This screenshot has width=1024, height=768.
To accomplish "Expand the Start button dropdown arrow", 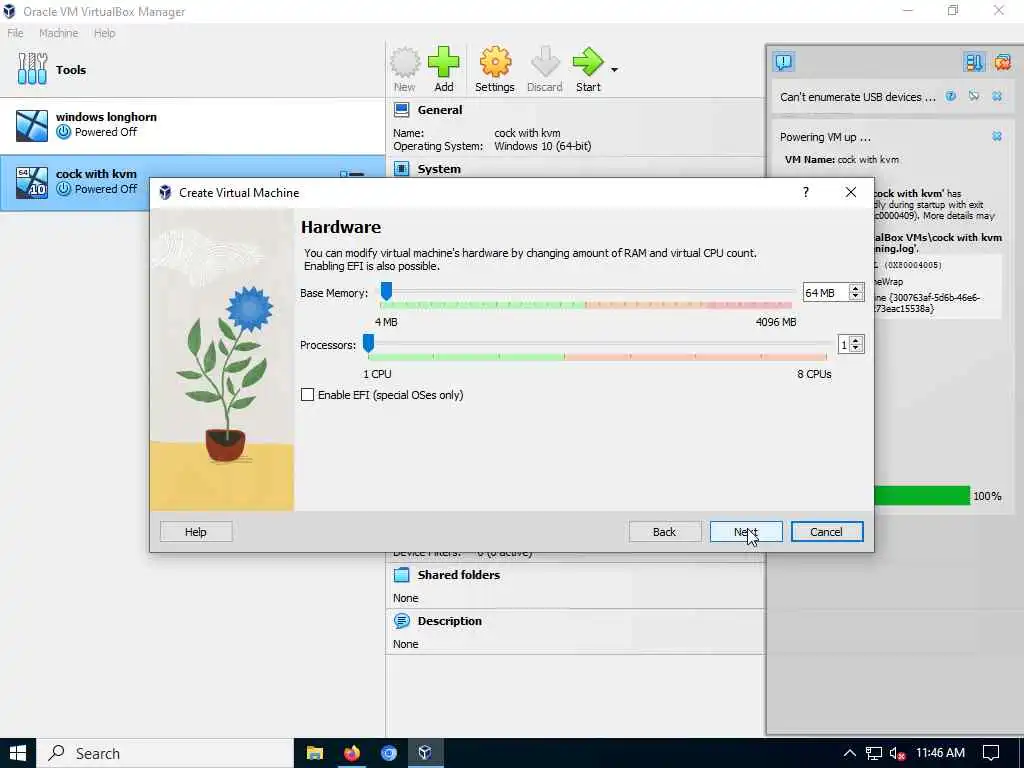I will (x=615, y=69).
